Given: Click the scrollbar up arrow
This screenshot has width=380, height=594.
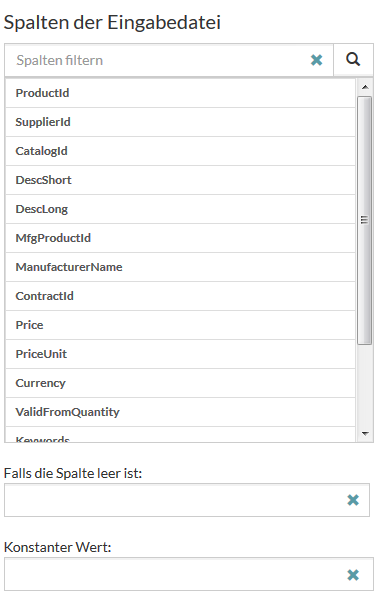Looking at the screenshot, I should click(x=365, y=87).
